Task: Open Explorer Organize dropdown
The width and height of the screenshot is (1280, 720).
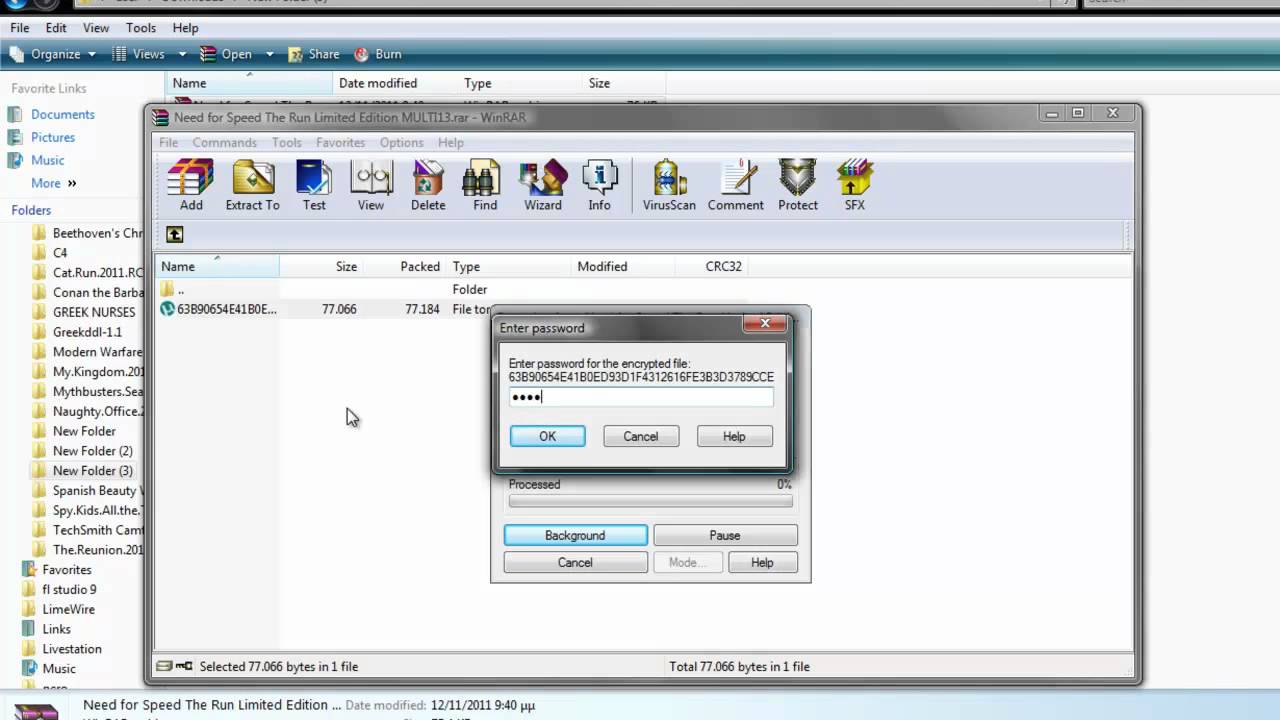Action: tap(53, 54)
